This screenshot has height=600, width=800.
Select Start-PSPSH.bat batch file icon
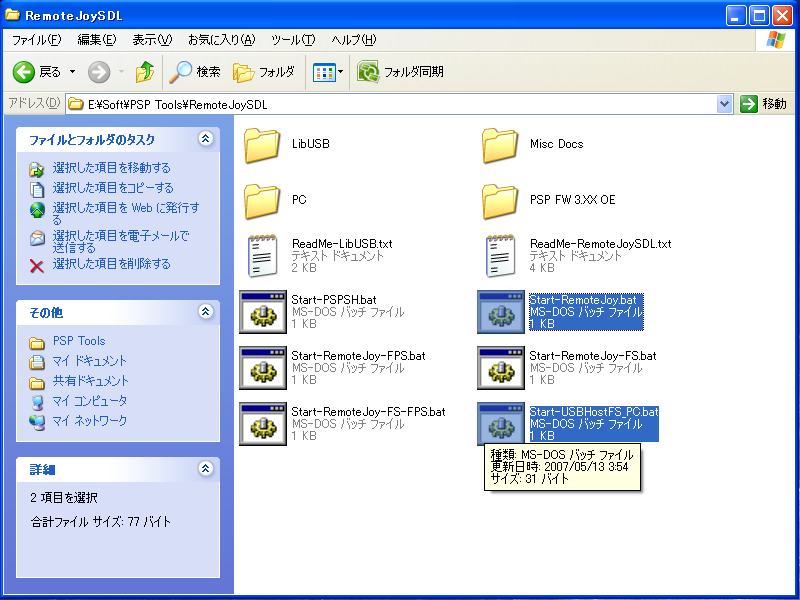click(263, 312)
